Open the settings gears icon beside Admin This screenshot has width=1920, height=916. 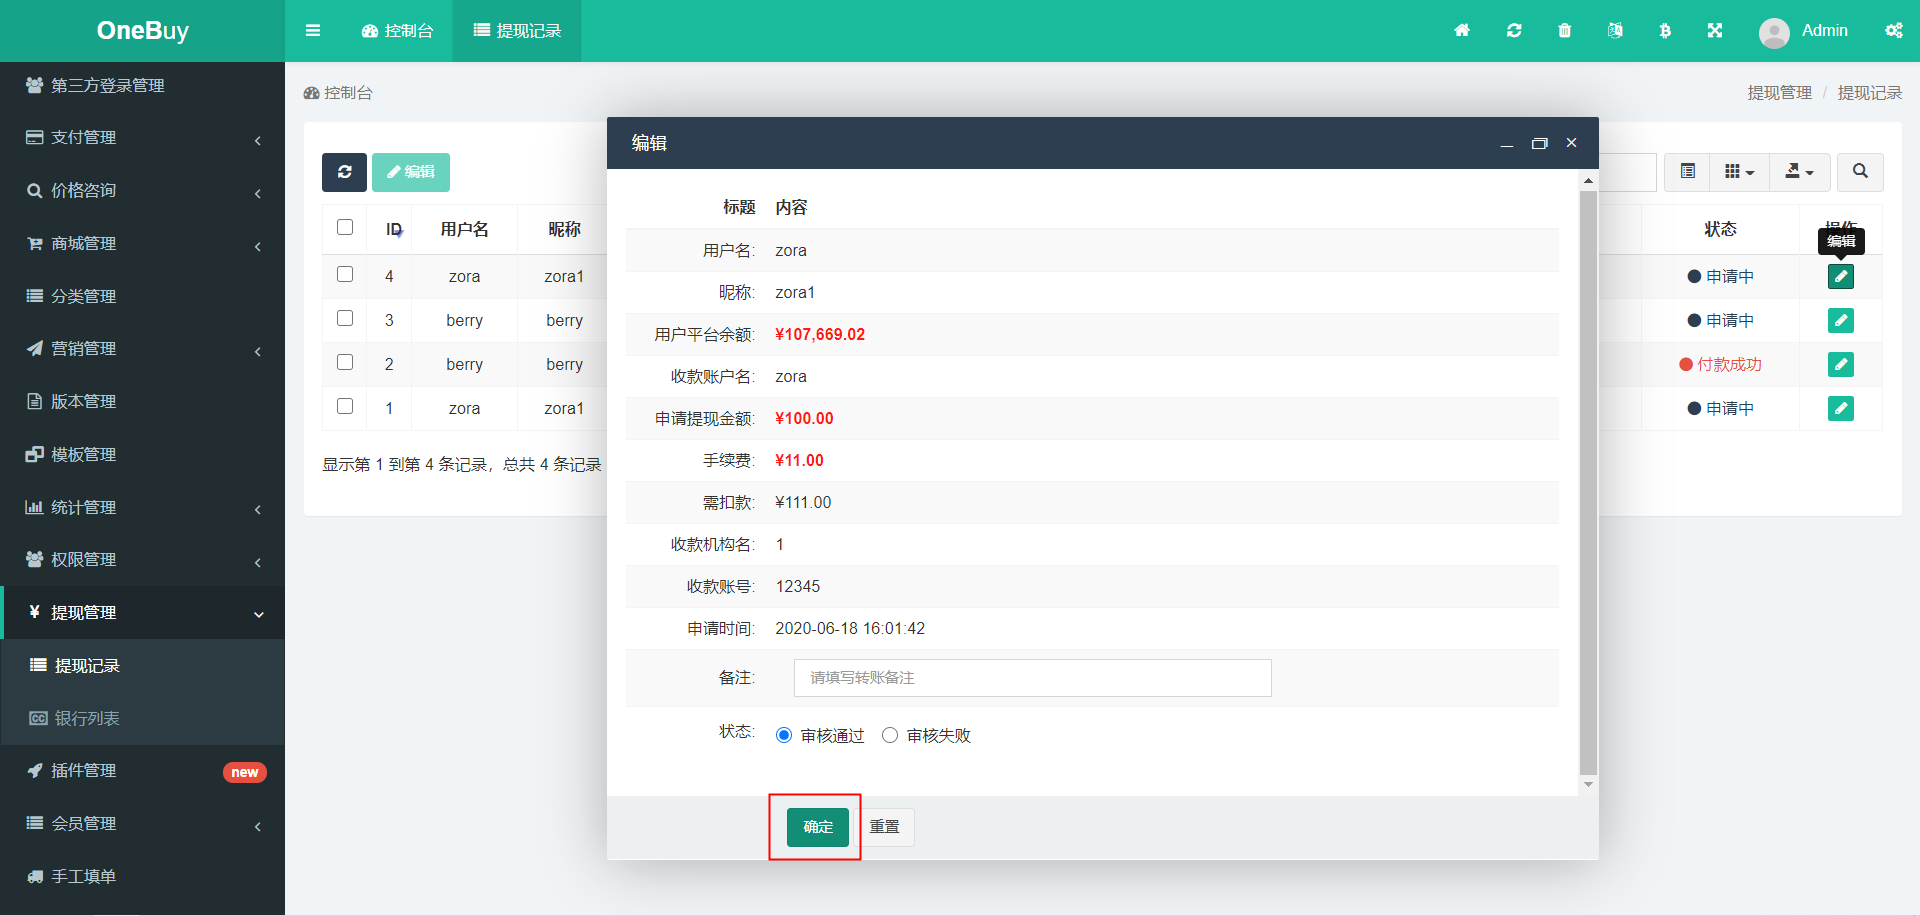click(x=1894, y=31)
